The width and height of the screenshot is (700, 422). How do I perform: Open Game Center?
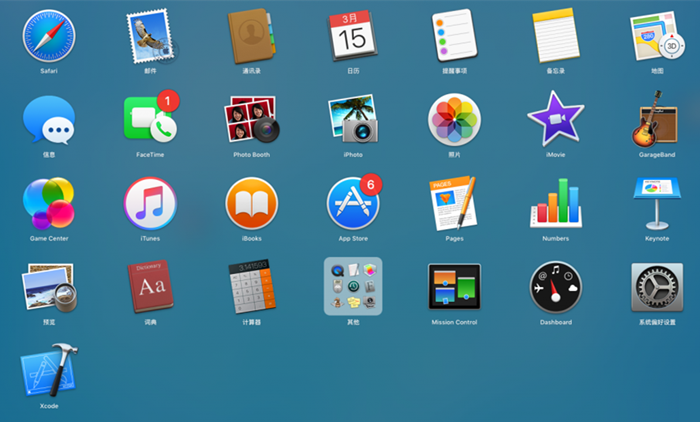pos(49,203)
